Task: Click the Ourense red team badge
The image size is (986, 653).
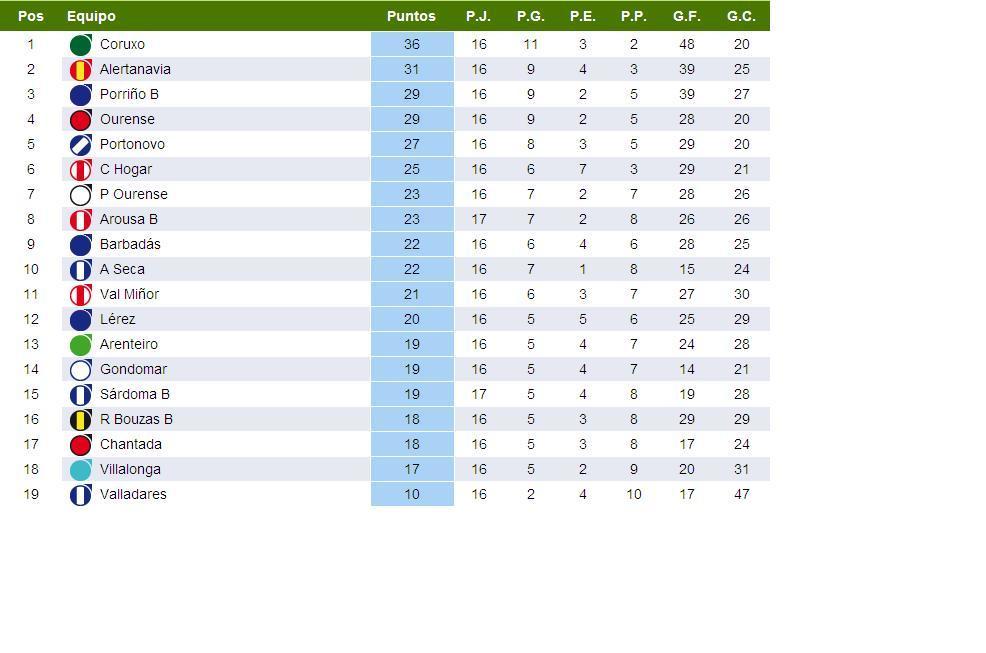Action: [80, 120]
